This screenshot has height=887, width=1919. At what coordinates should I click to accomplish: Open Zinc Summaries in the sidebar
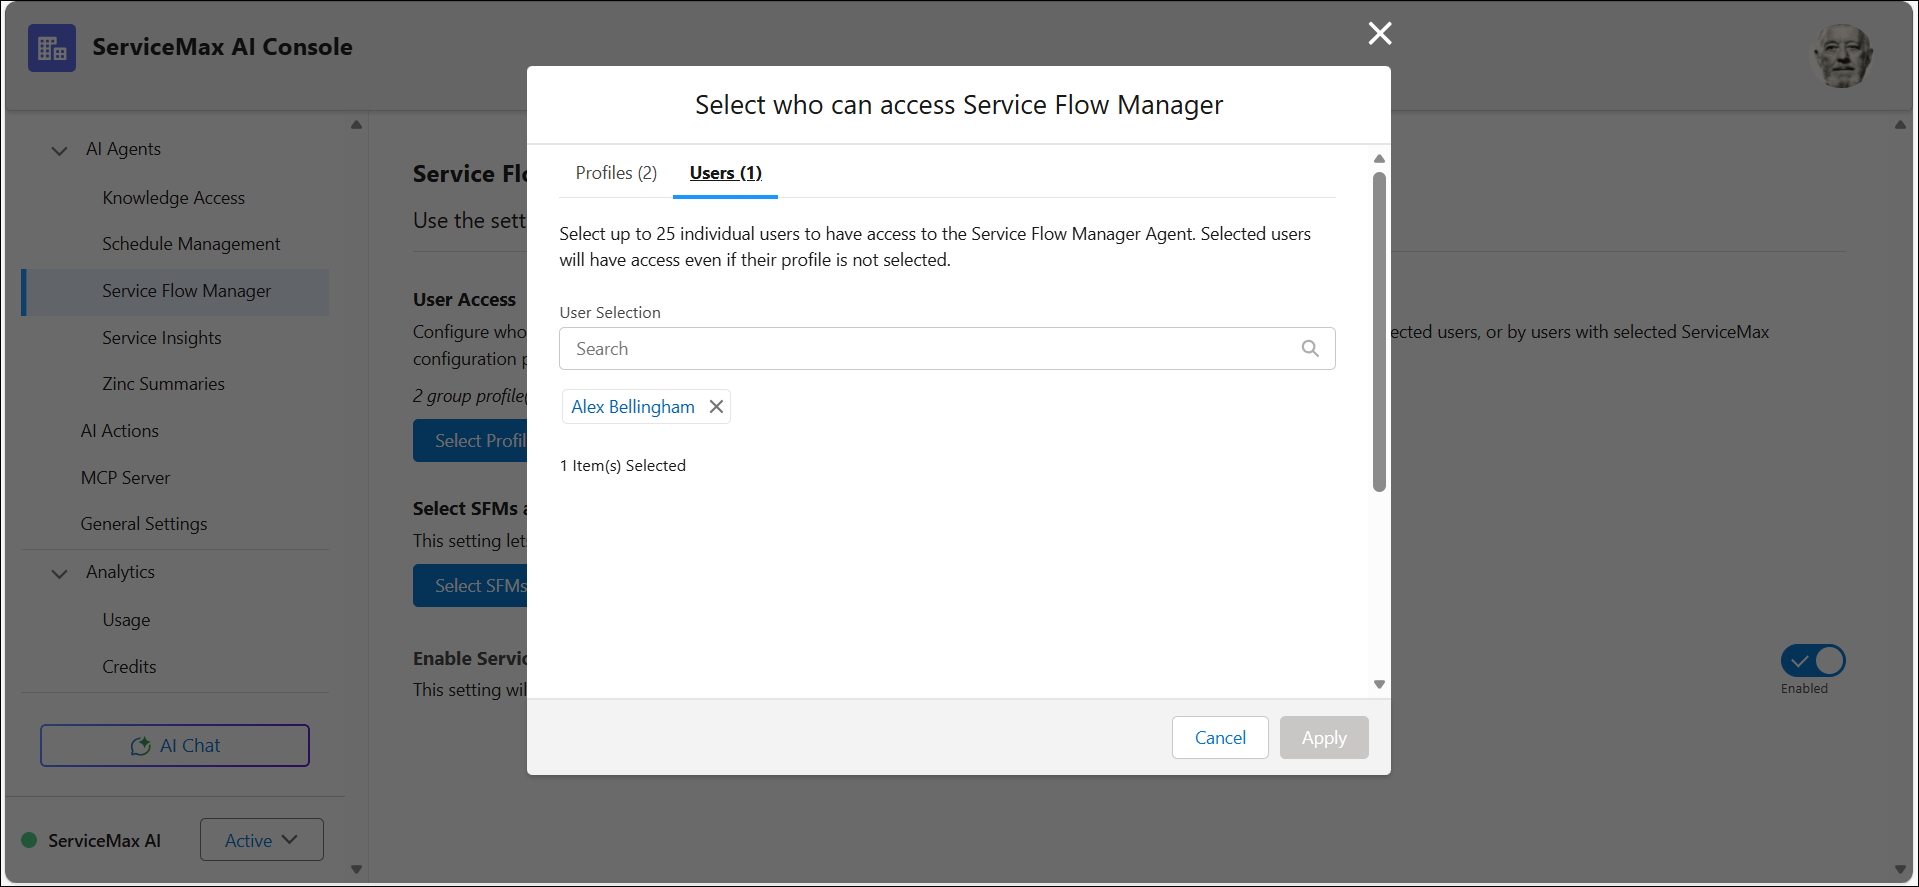163,384
